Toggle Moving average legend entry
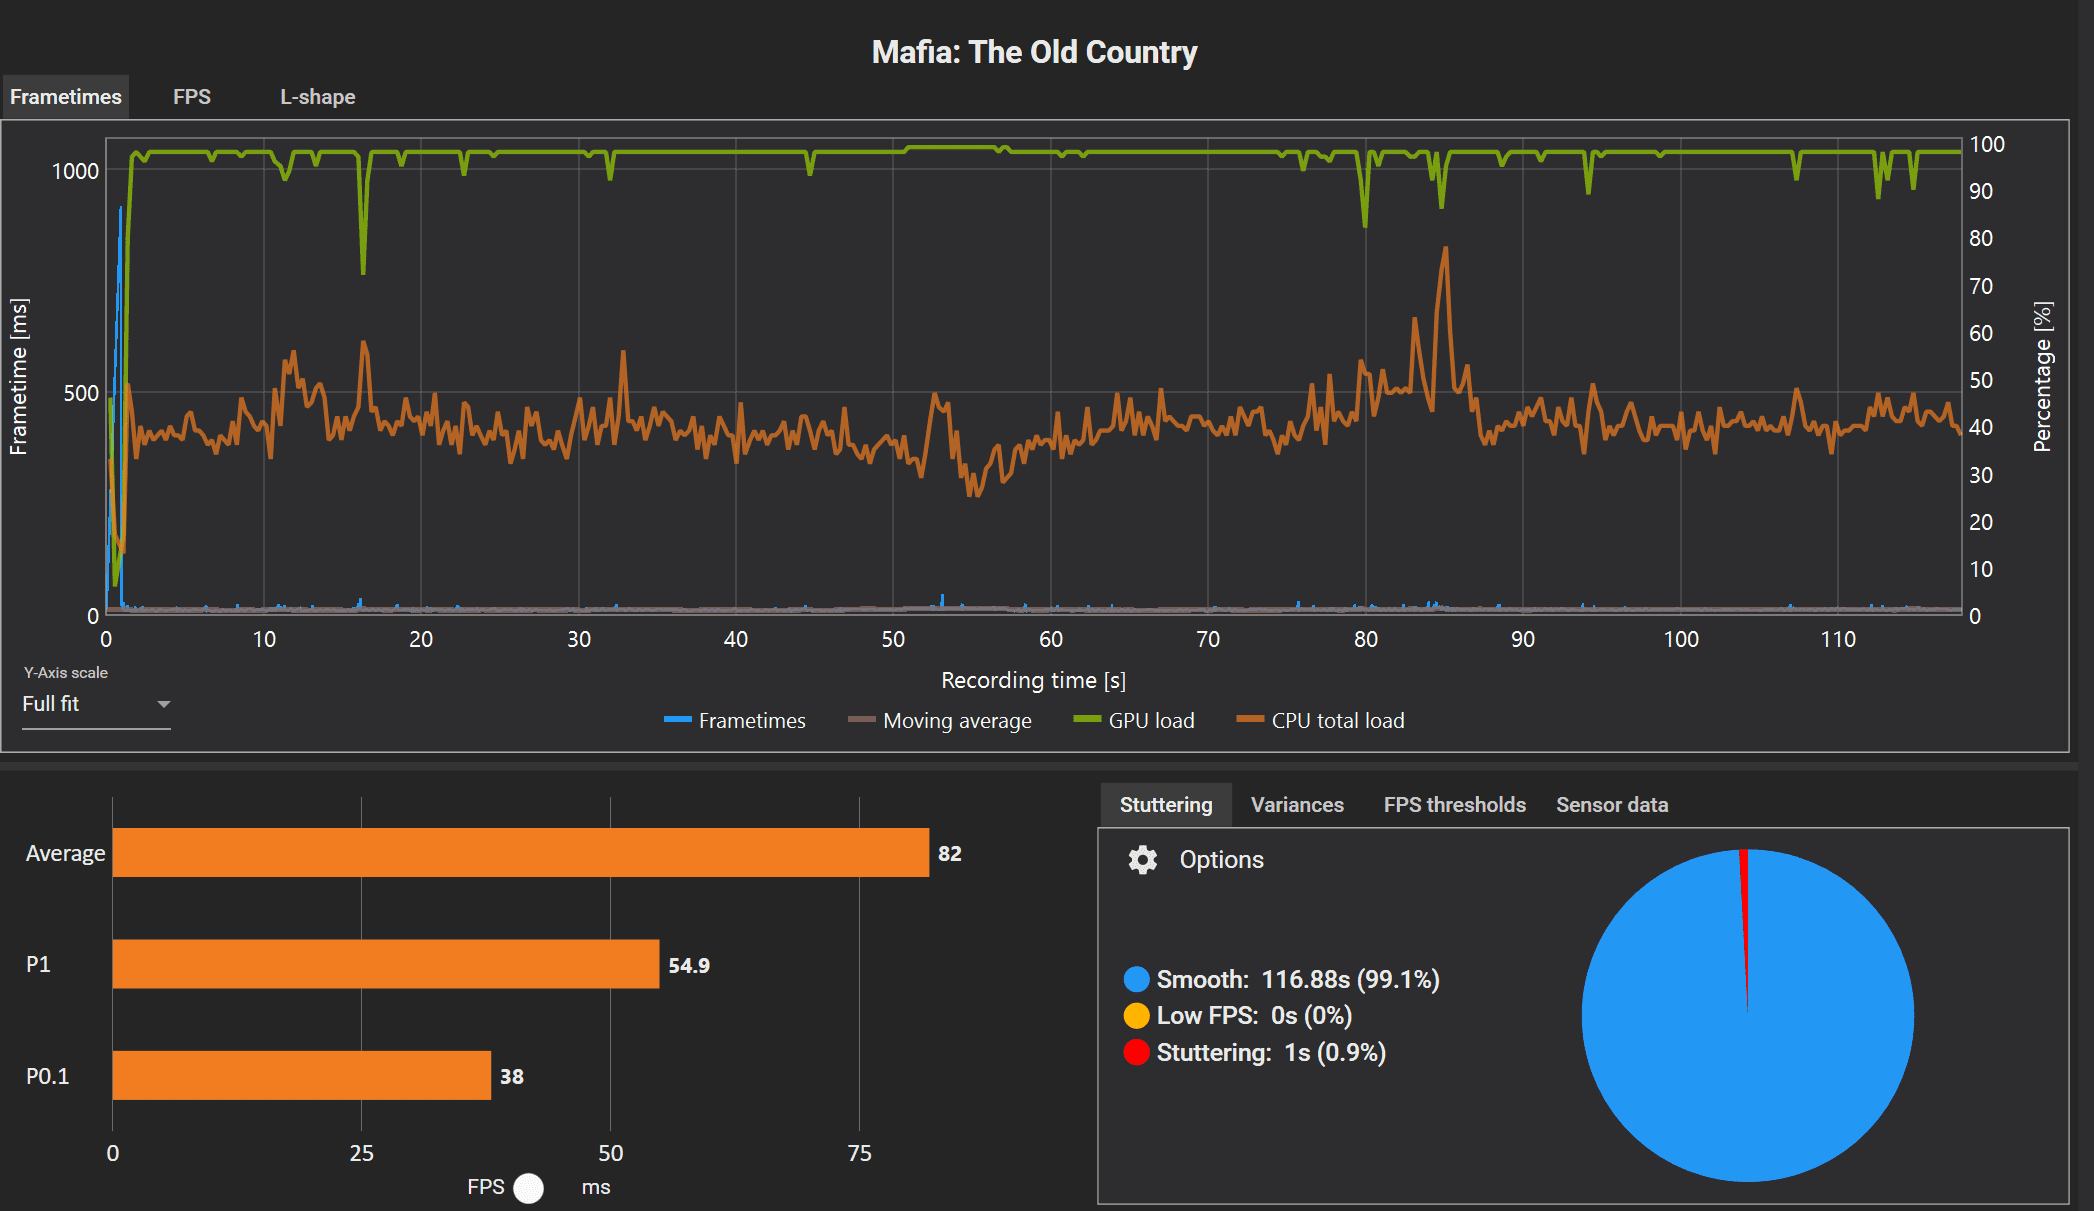2094x1211 pixels. pyautogui.click(x=940, y=721)
